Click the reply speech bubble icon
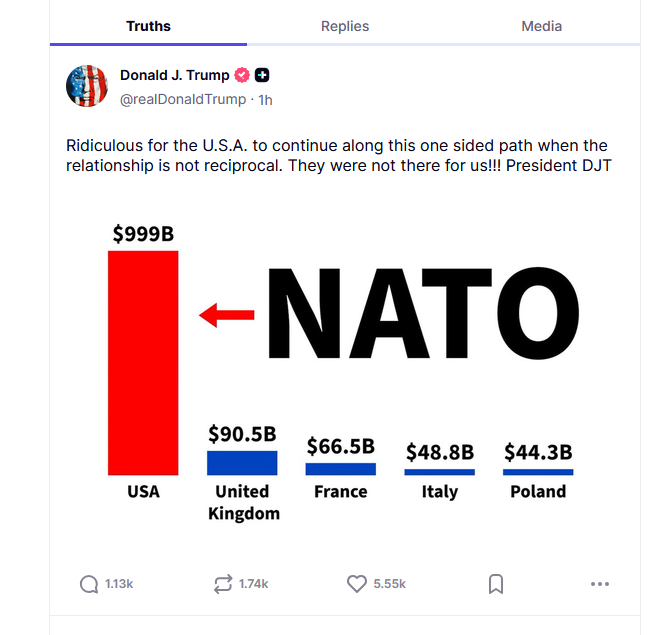 click(x=89, y=584)
